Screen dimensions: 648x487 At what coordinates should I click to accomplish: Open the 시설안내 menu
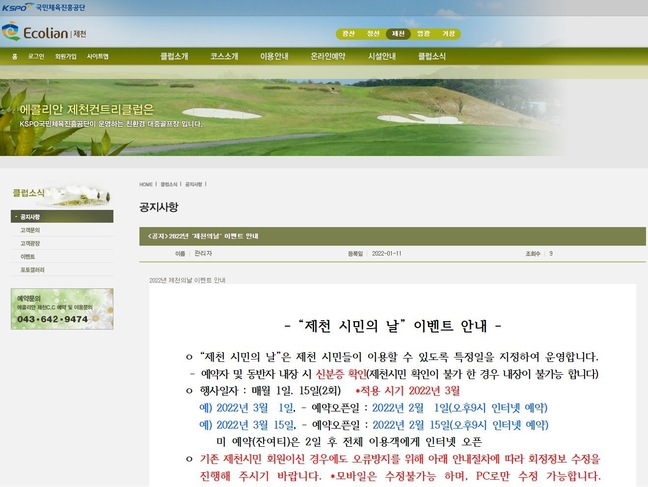pyautogui.click(x=382, y=56)
